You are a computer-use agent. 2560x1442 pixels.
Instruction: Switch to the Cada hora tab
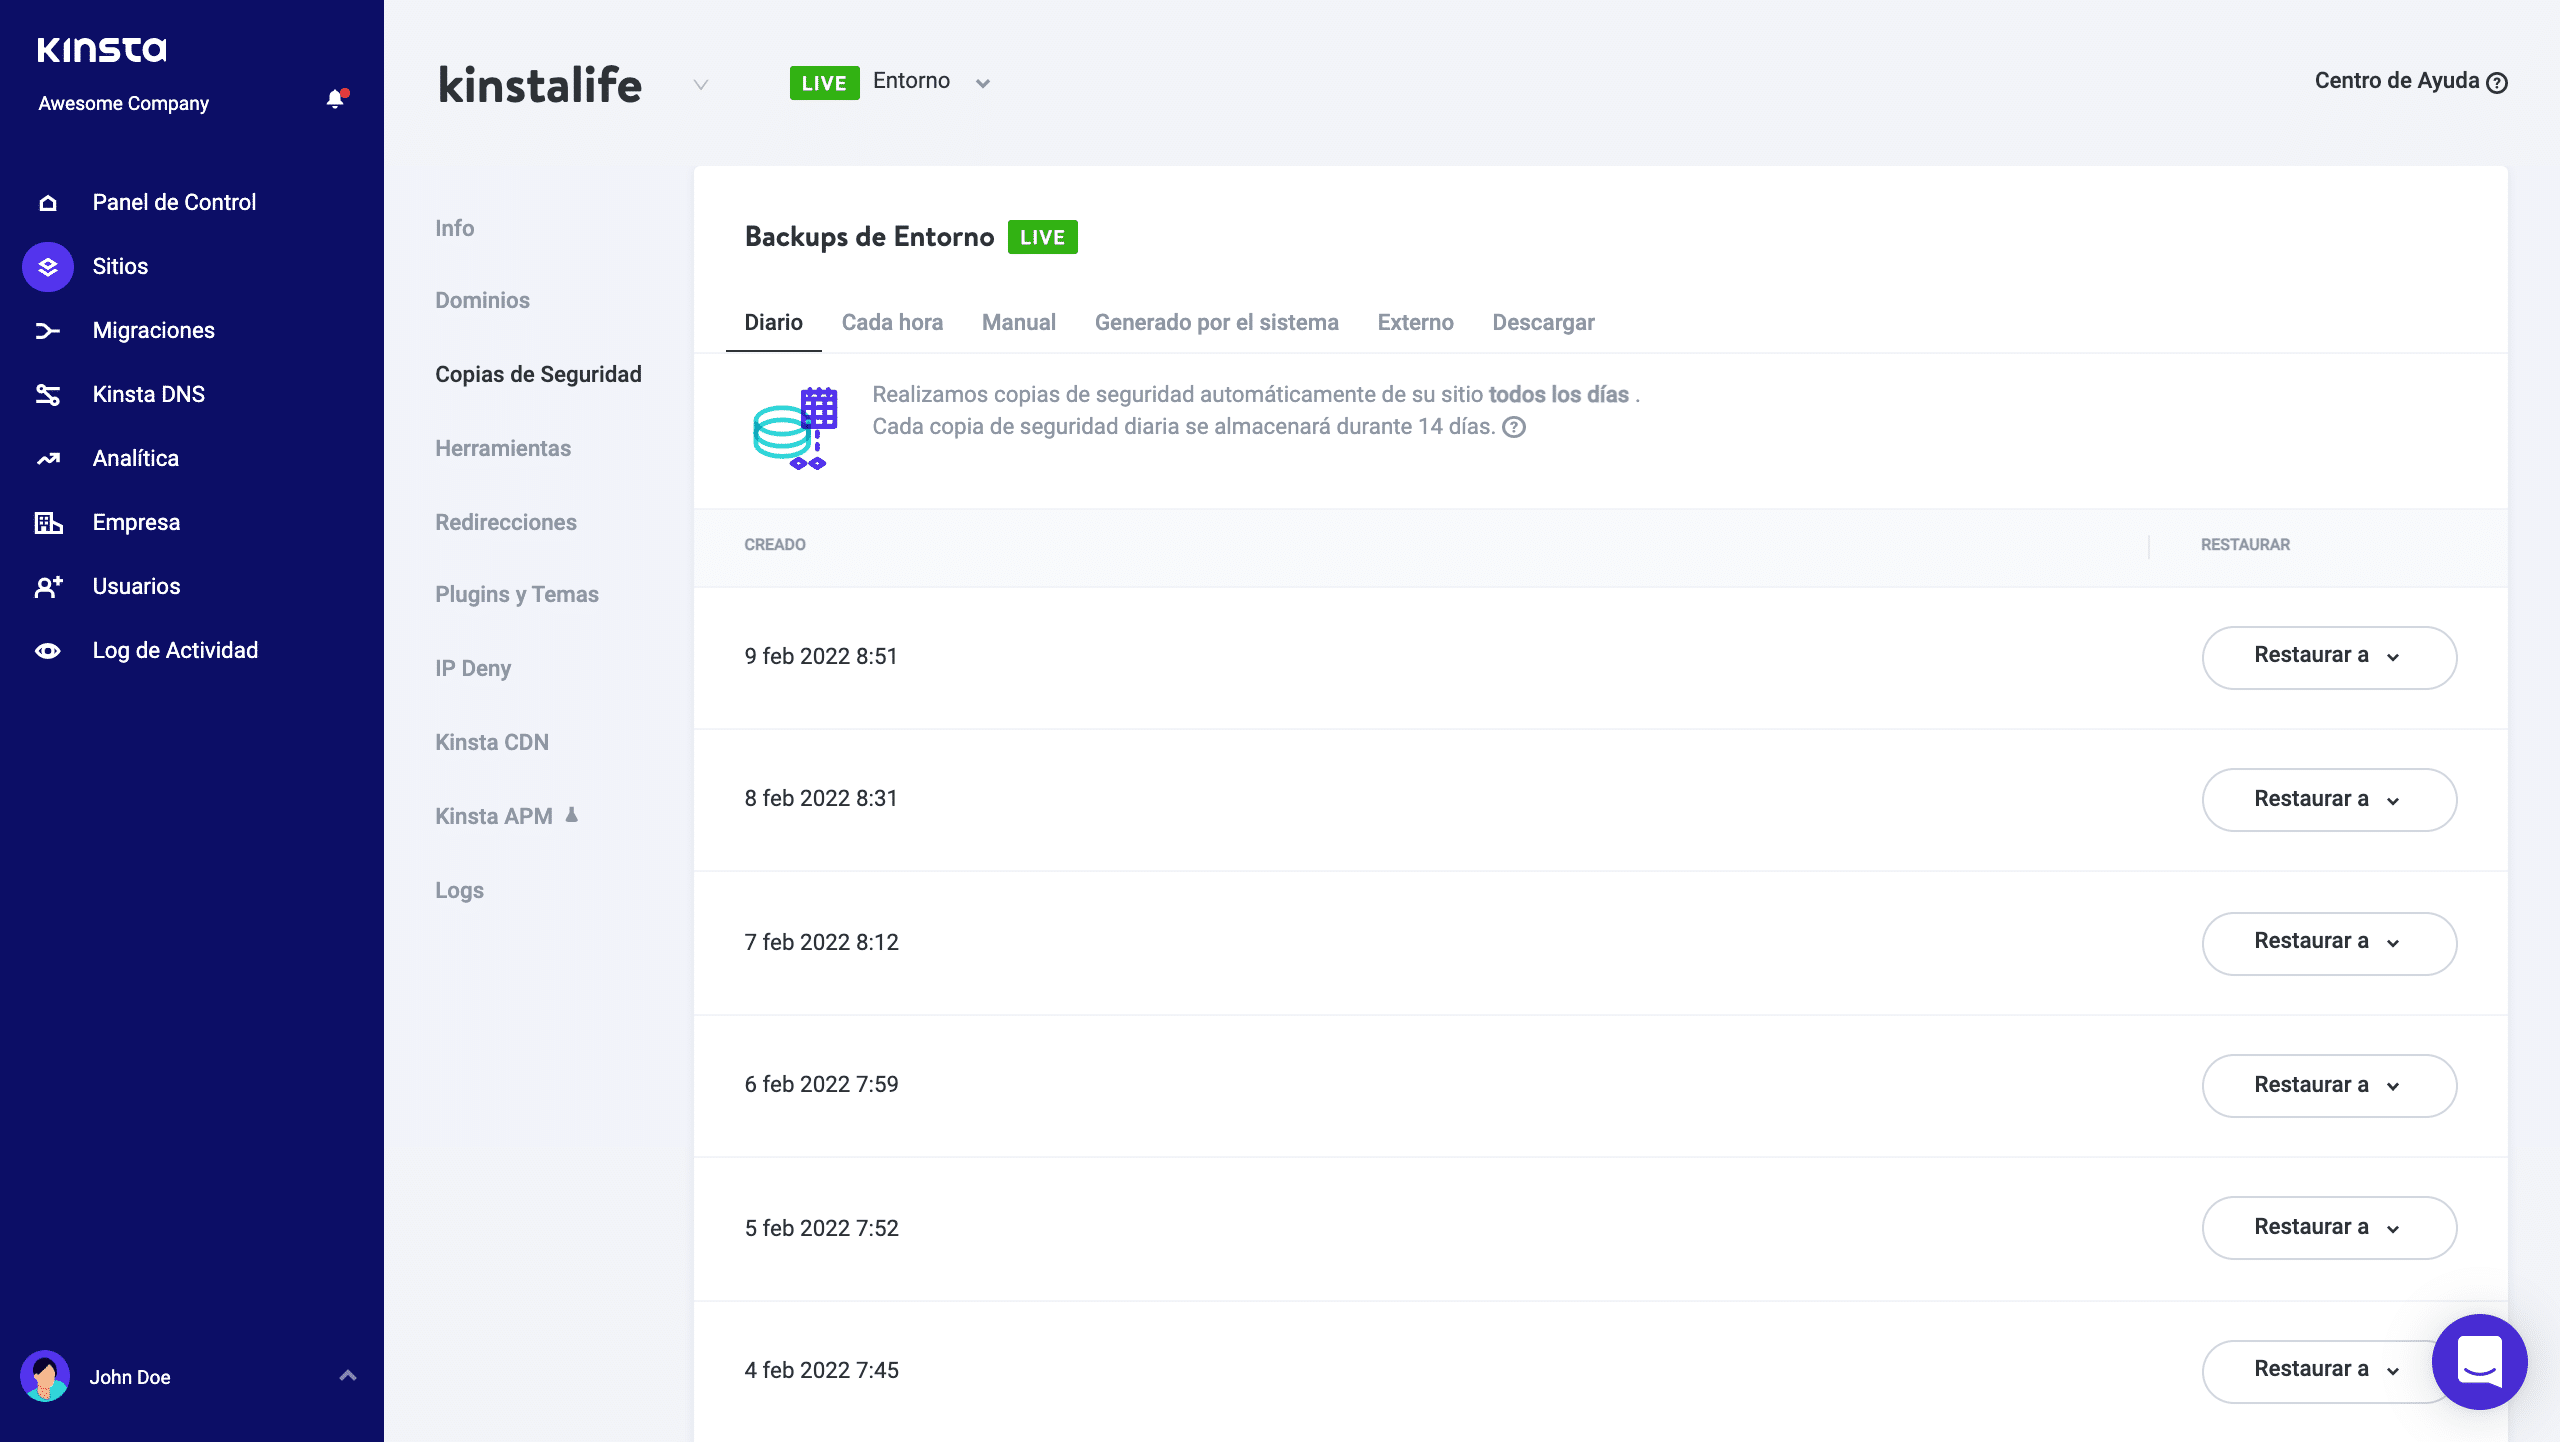coord(892,322)
